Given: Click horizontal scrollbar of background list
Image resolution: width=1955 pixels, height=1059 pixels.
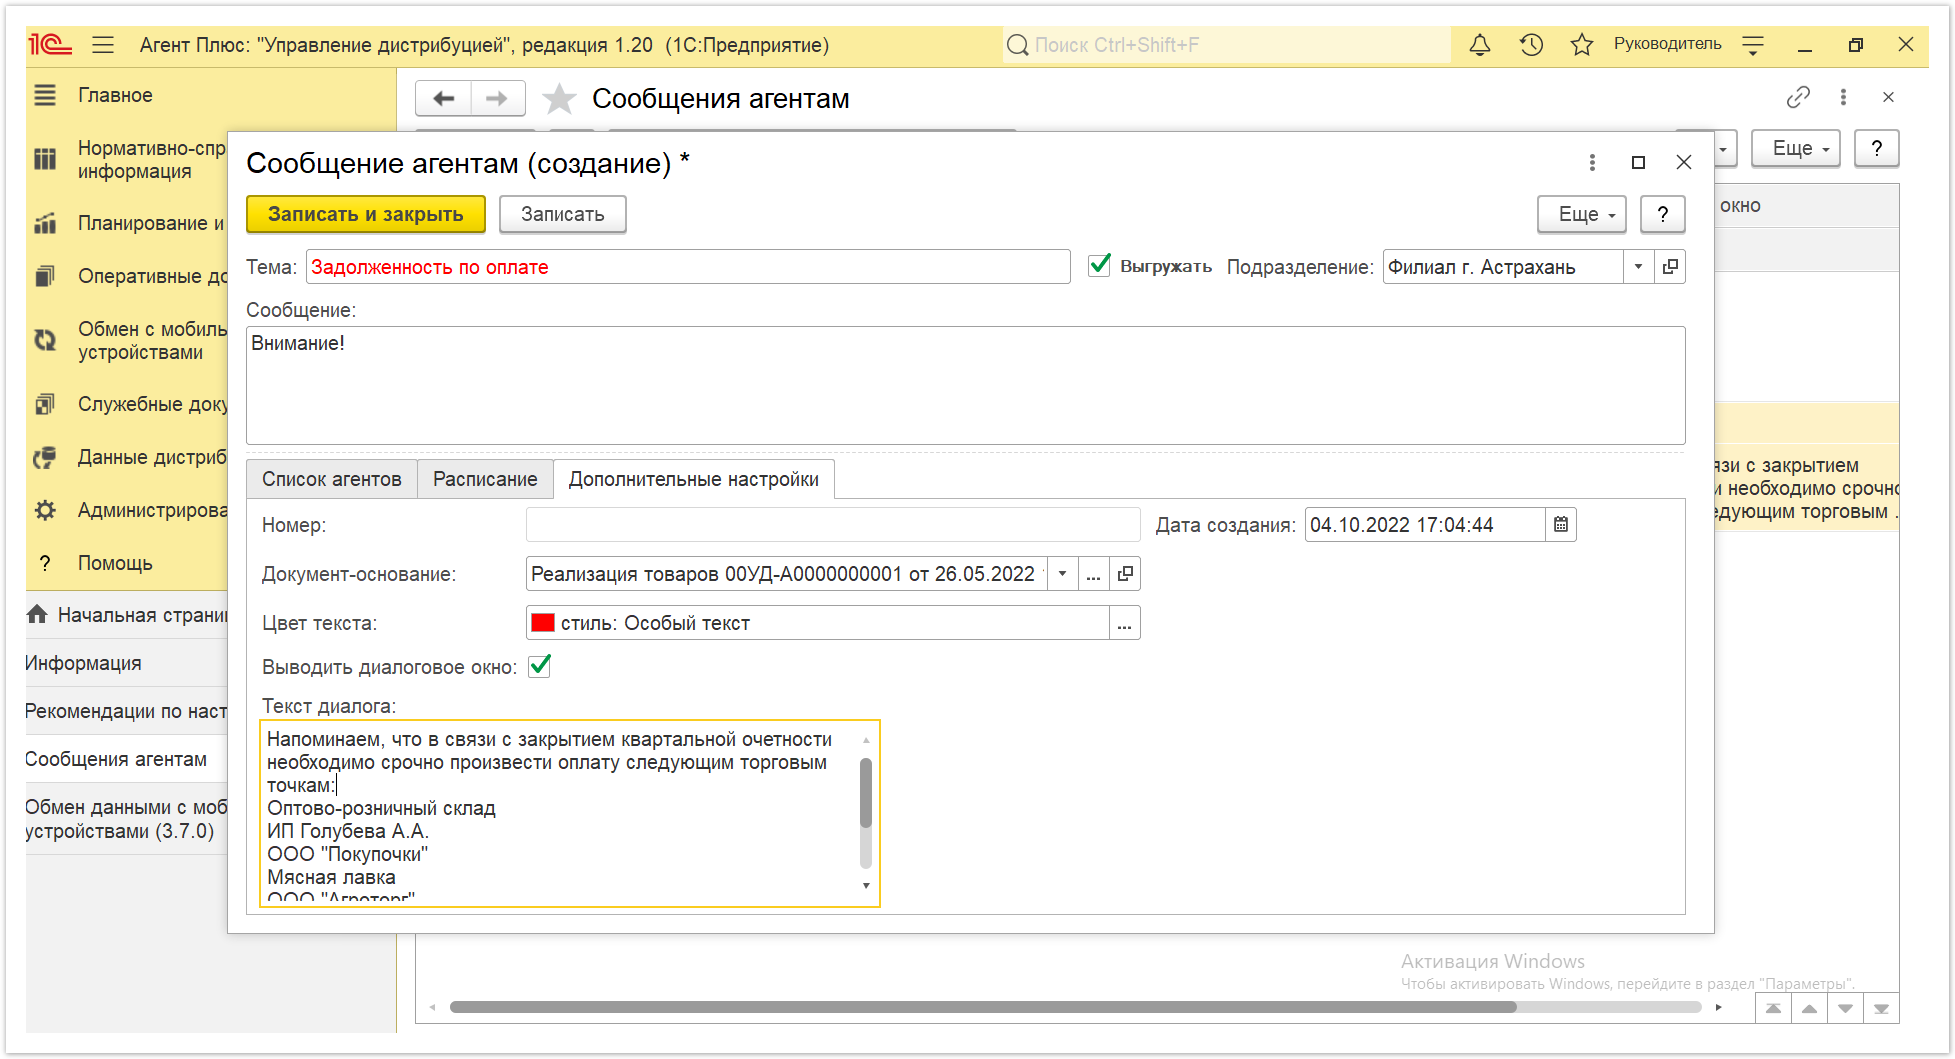Looking at the screenshot, I should pyautogui.click(x=983, y=1007).
